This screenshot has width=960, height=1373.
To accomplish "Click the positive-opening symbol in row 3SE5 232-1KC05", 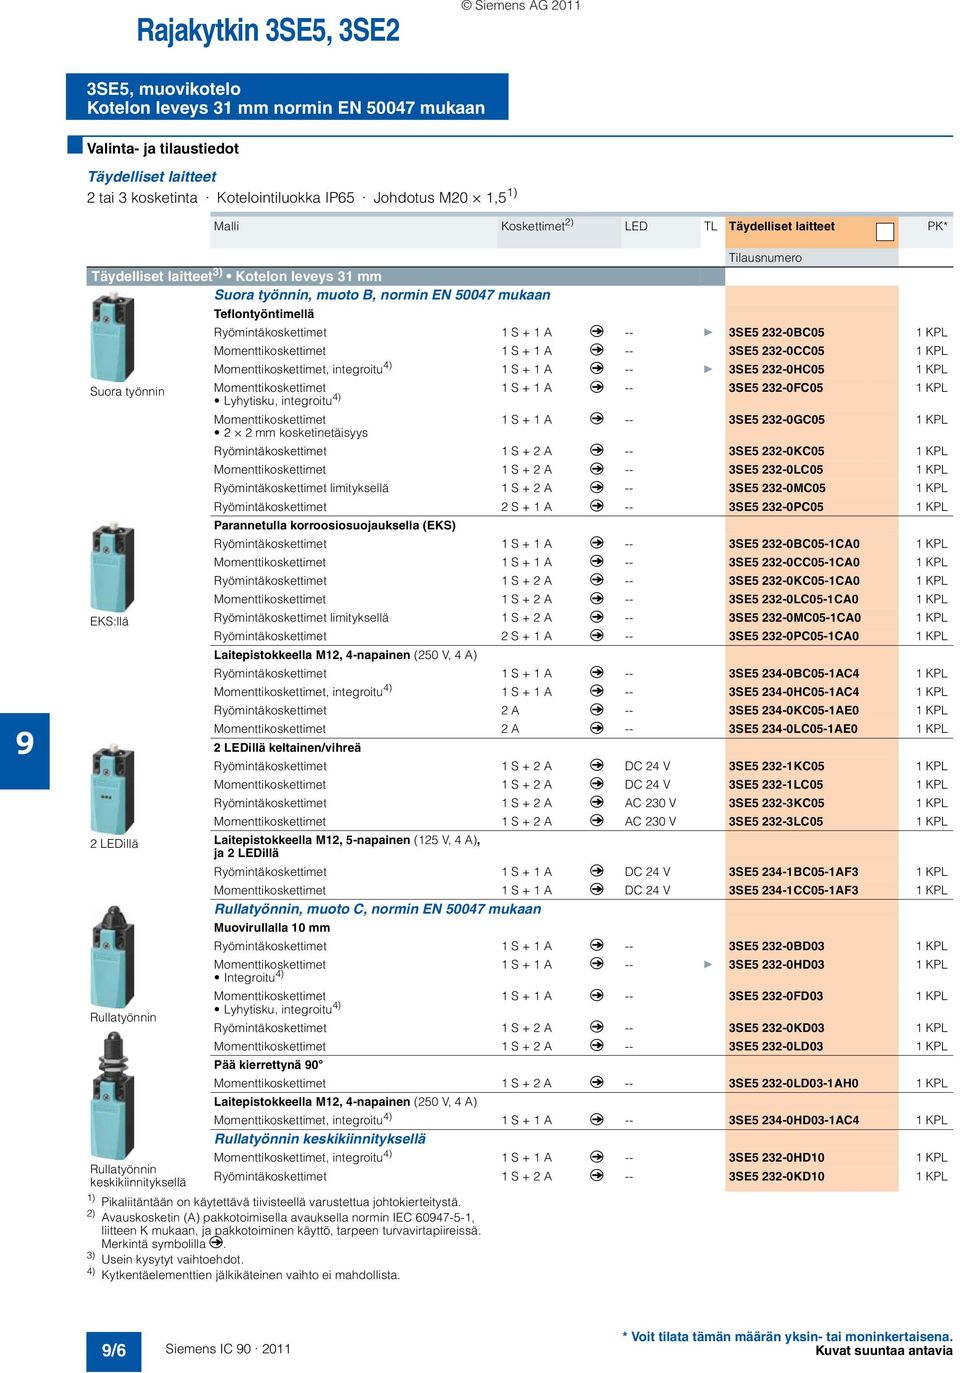I will (597, 765).
